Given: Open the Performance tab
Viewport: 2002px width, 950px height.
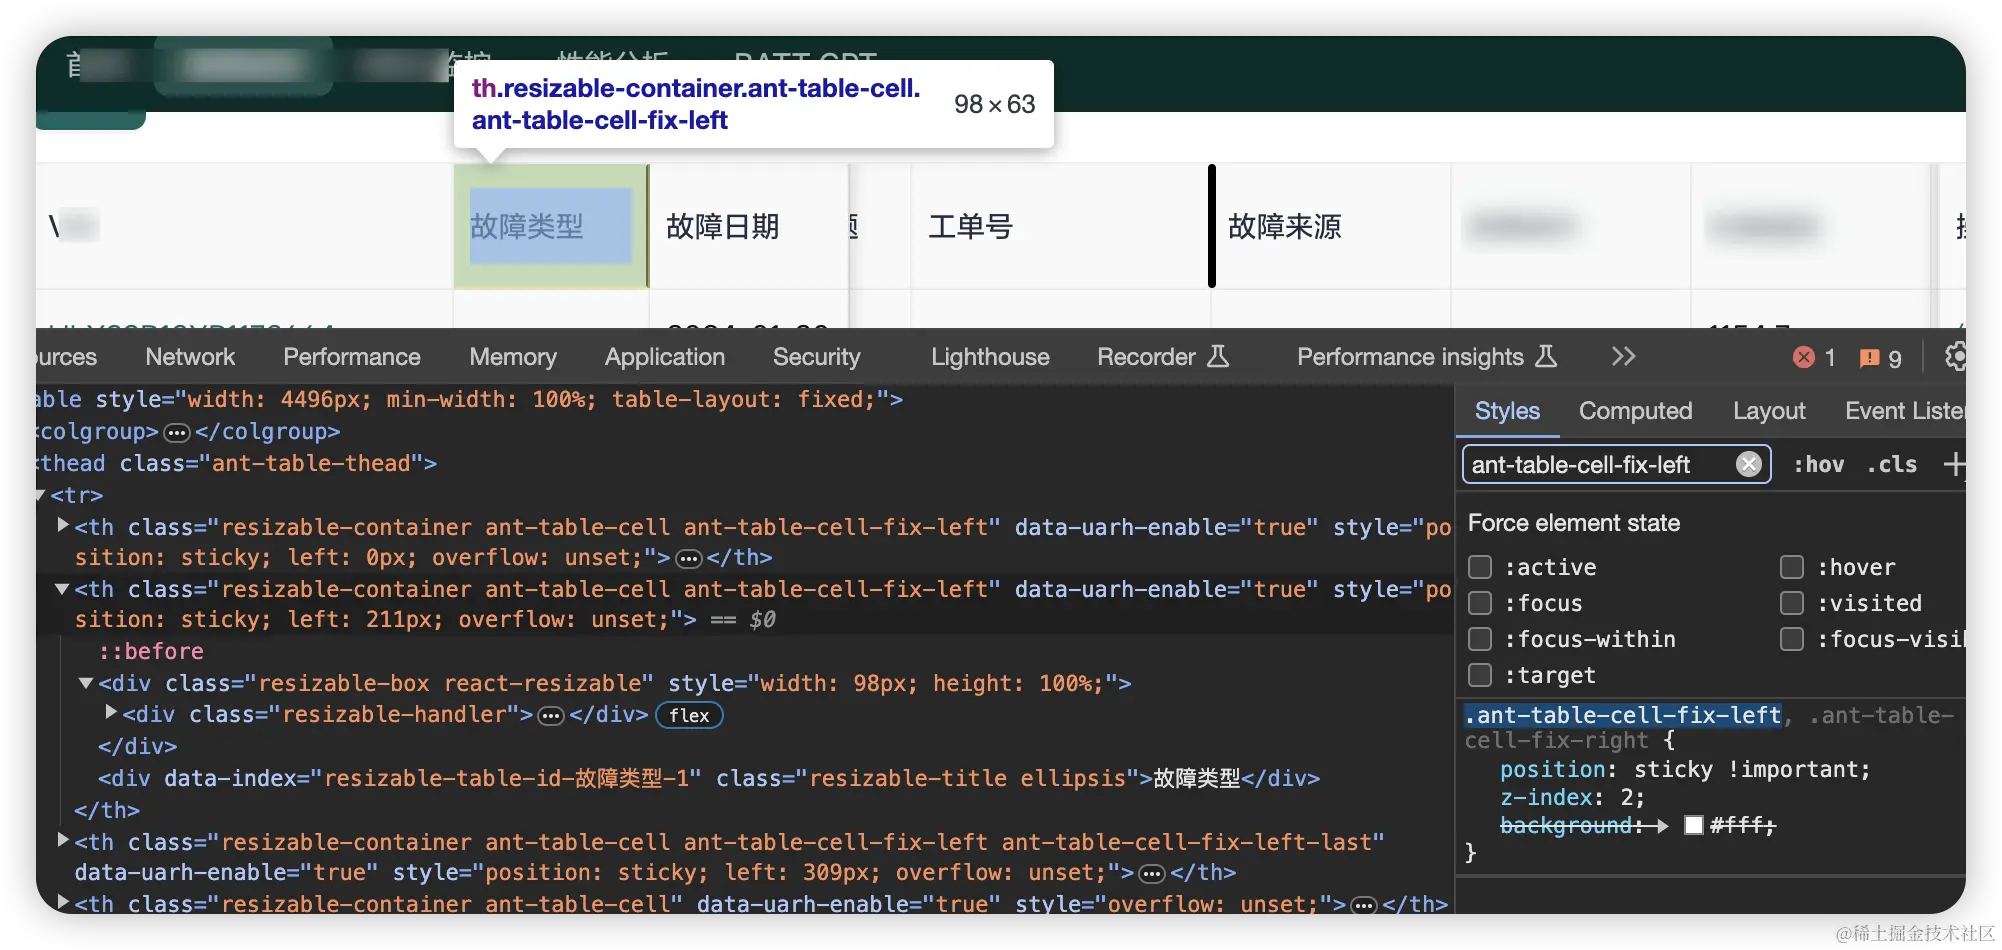Looking at the screenshot, I should (352, 357).
